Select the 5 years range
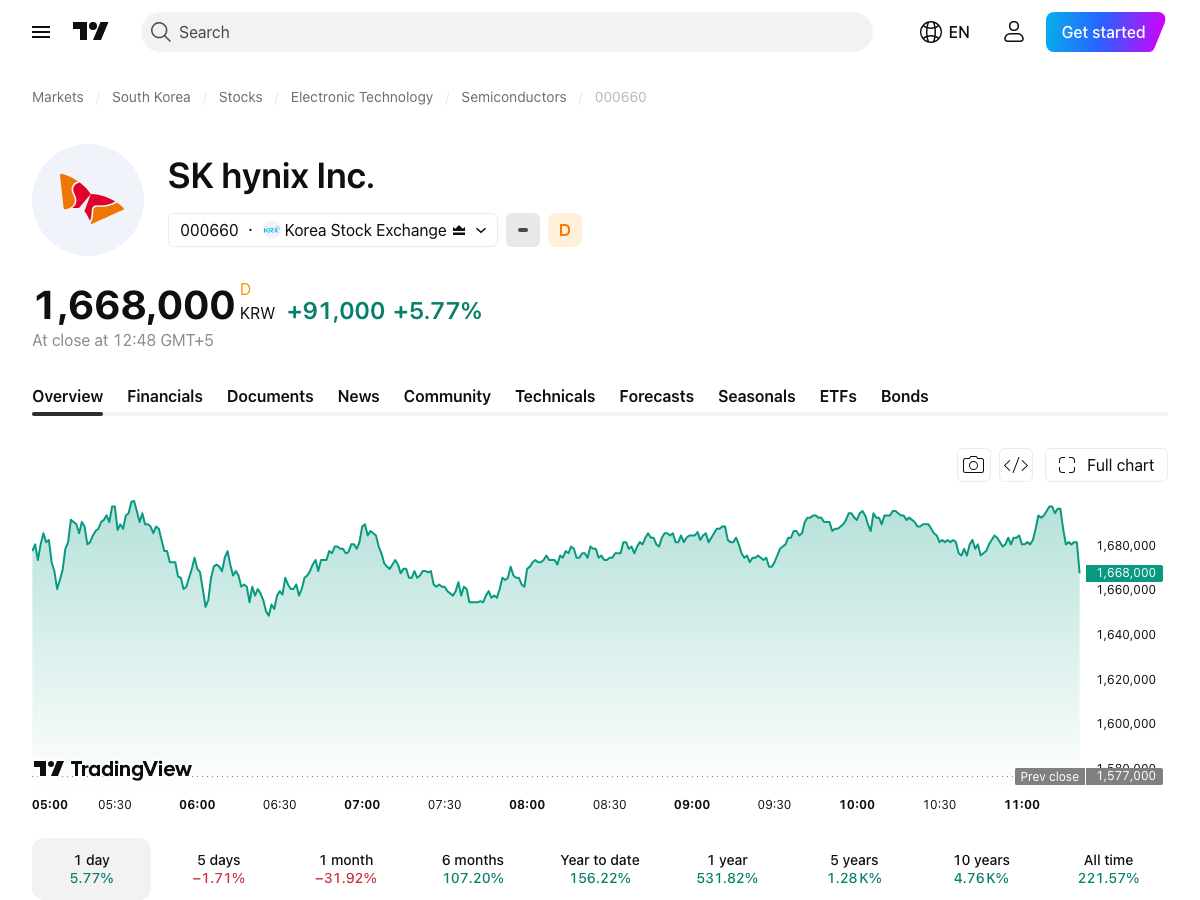 coord(854,869)
